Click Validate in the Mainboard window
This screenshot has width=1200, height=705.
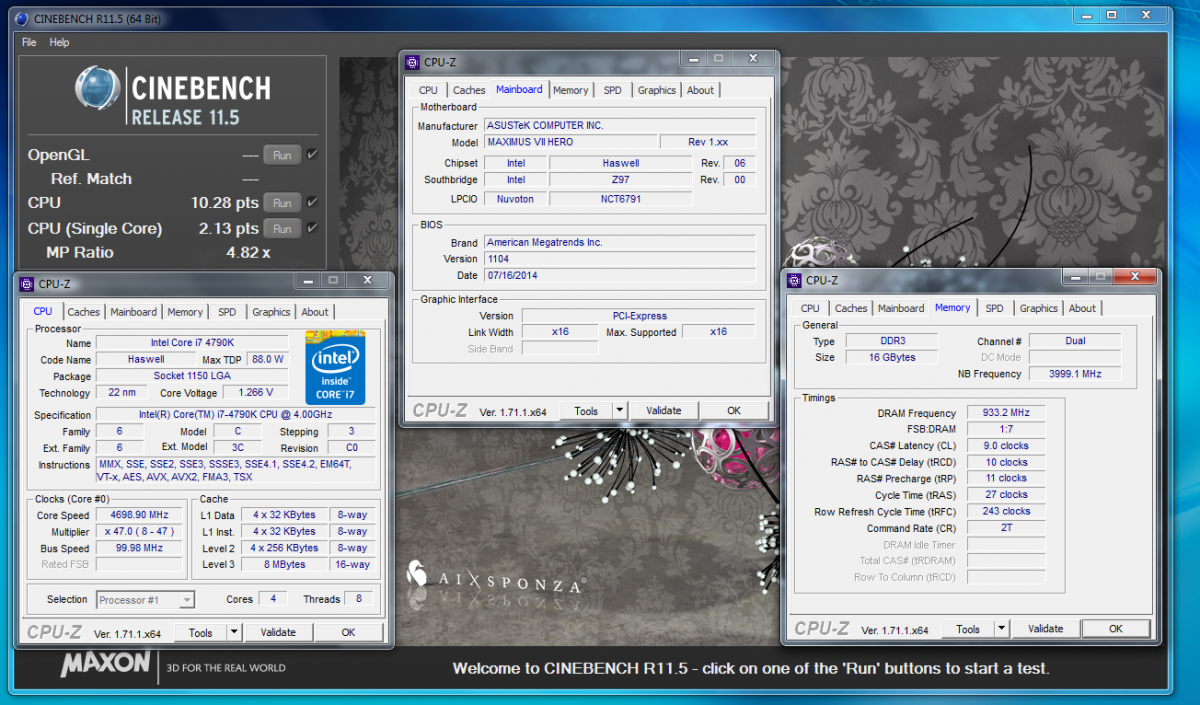tap(663, 410)
